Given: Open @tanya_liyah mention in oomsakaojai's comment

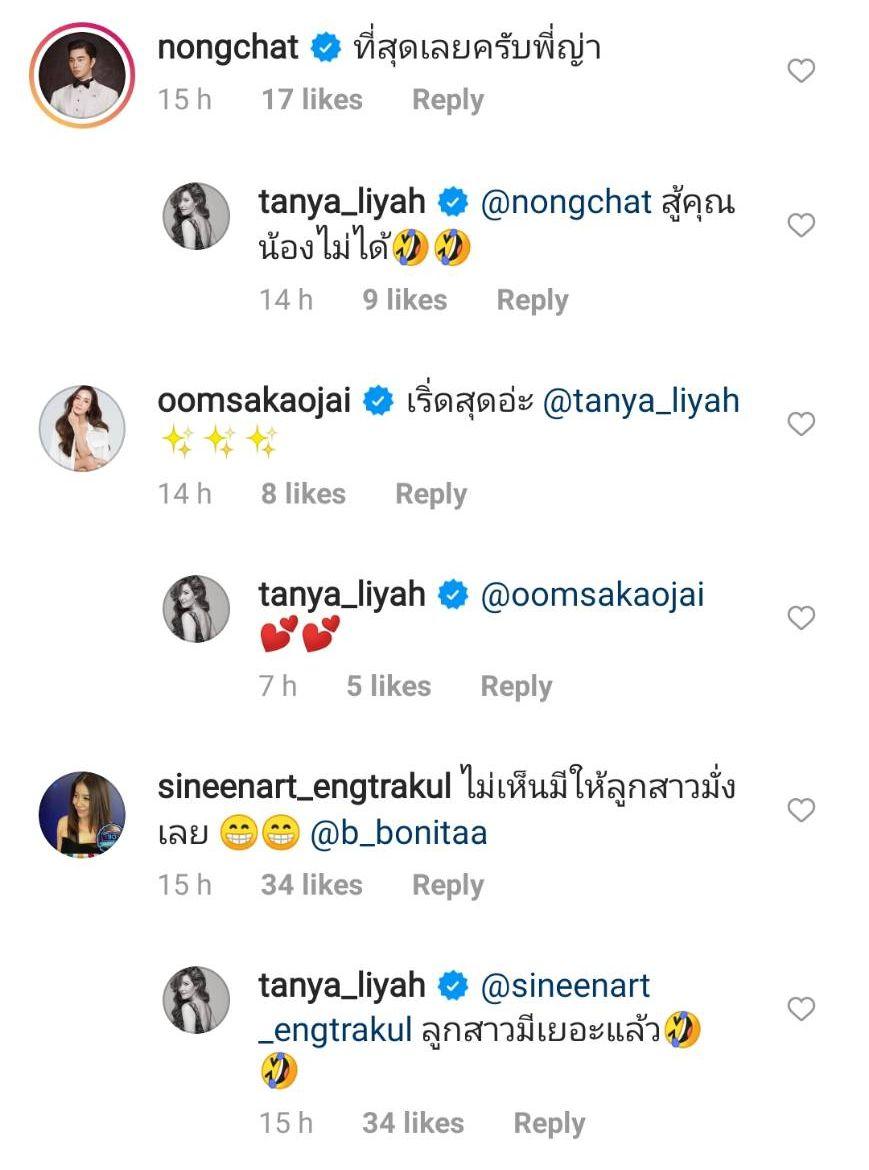Looking at the screenshot, I should [x=643, y=401].
